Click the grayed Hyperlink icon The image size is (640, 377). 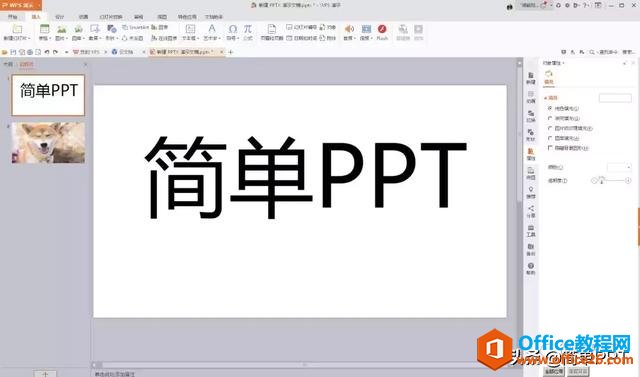(403, 29)
